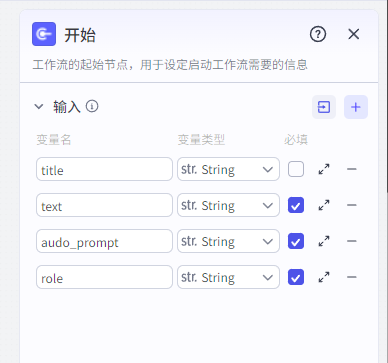Open variable type dropdown for audo_prompt
The width and height of the screenshot is (388, 363).
click(228, 241)
